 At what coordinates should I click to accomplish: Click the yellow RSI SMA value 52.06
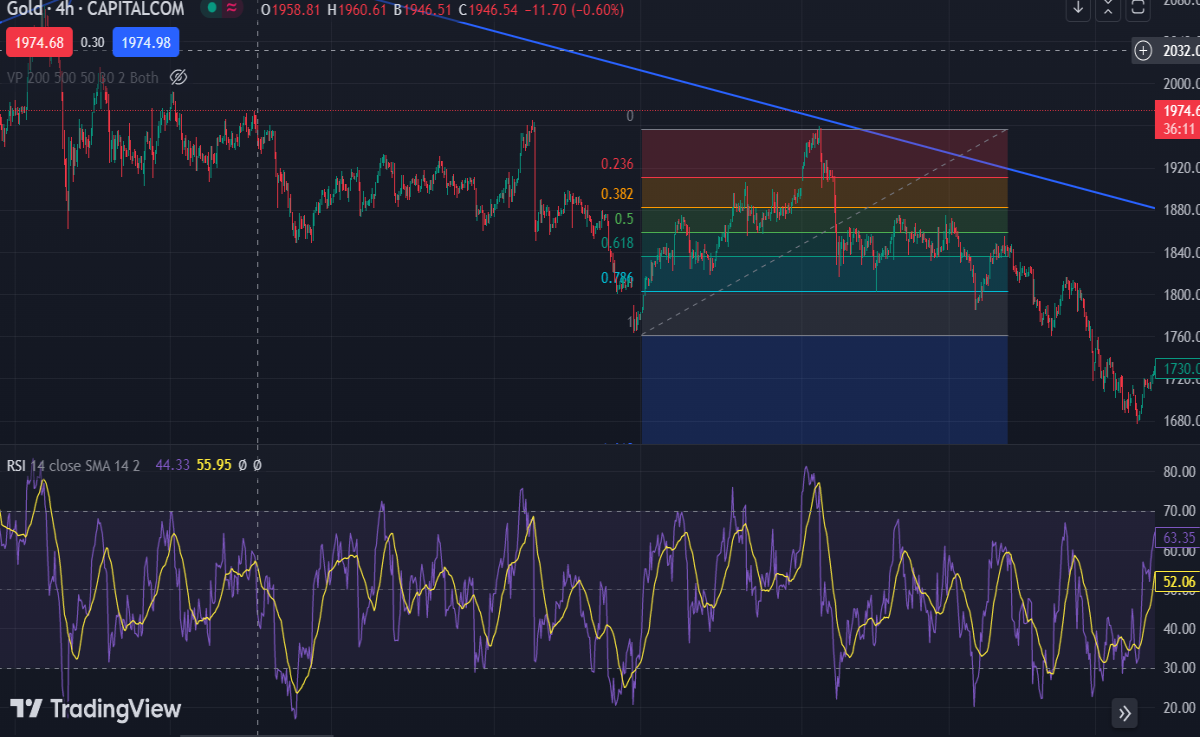1177,580
